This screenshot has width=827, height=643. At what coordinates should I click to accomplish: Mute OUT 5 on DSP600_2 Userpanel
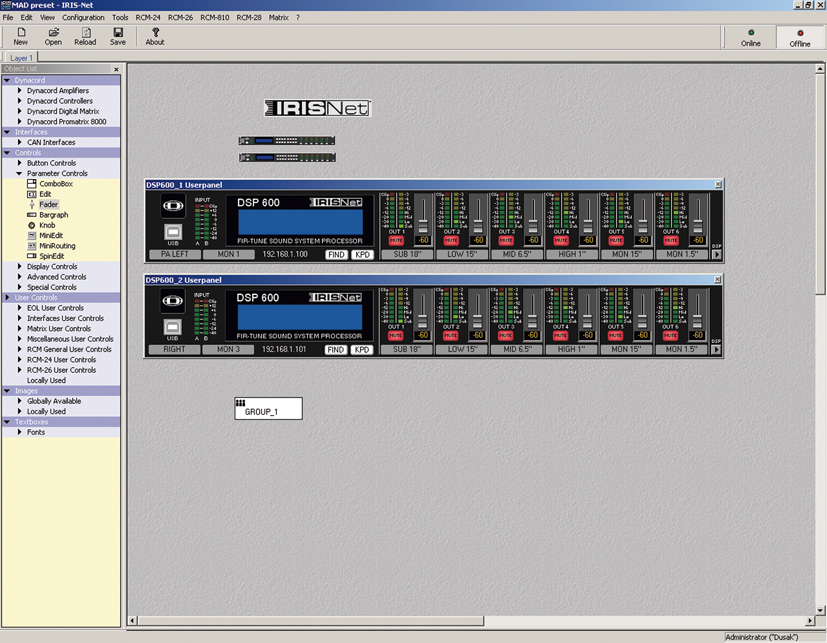tap(615, 335)
